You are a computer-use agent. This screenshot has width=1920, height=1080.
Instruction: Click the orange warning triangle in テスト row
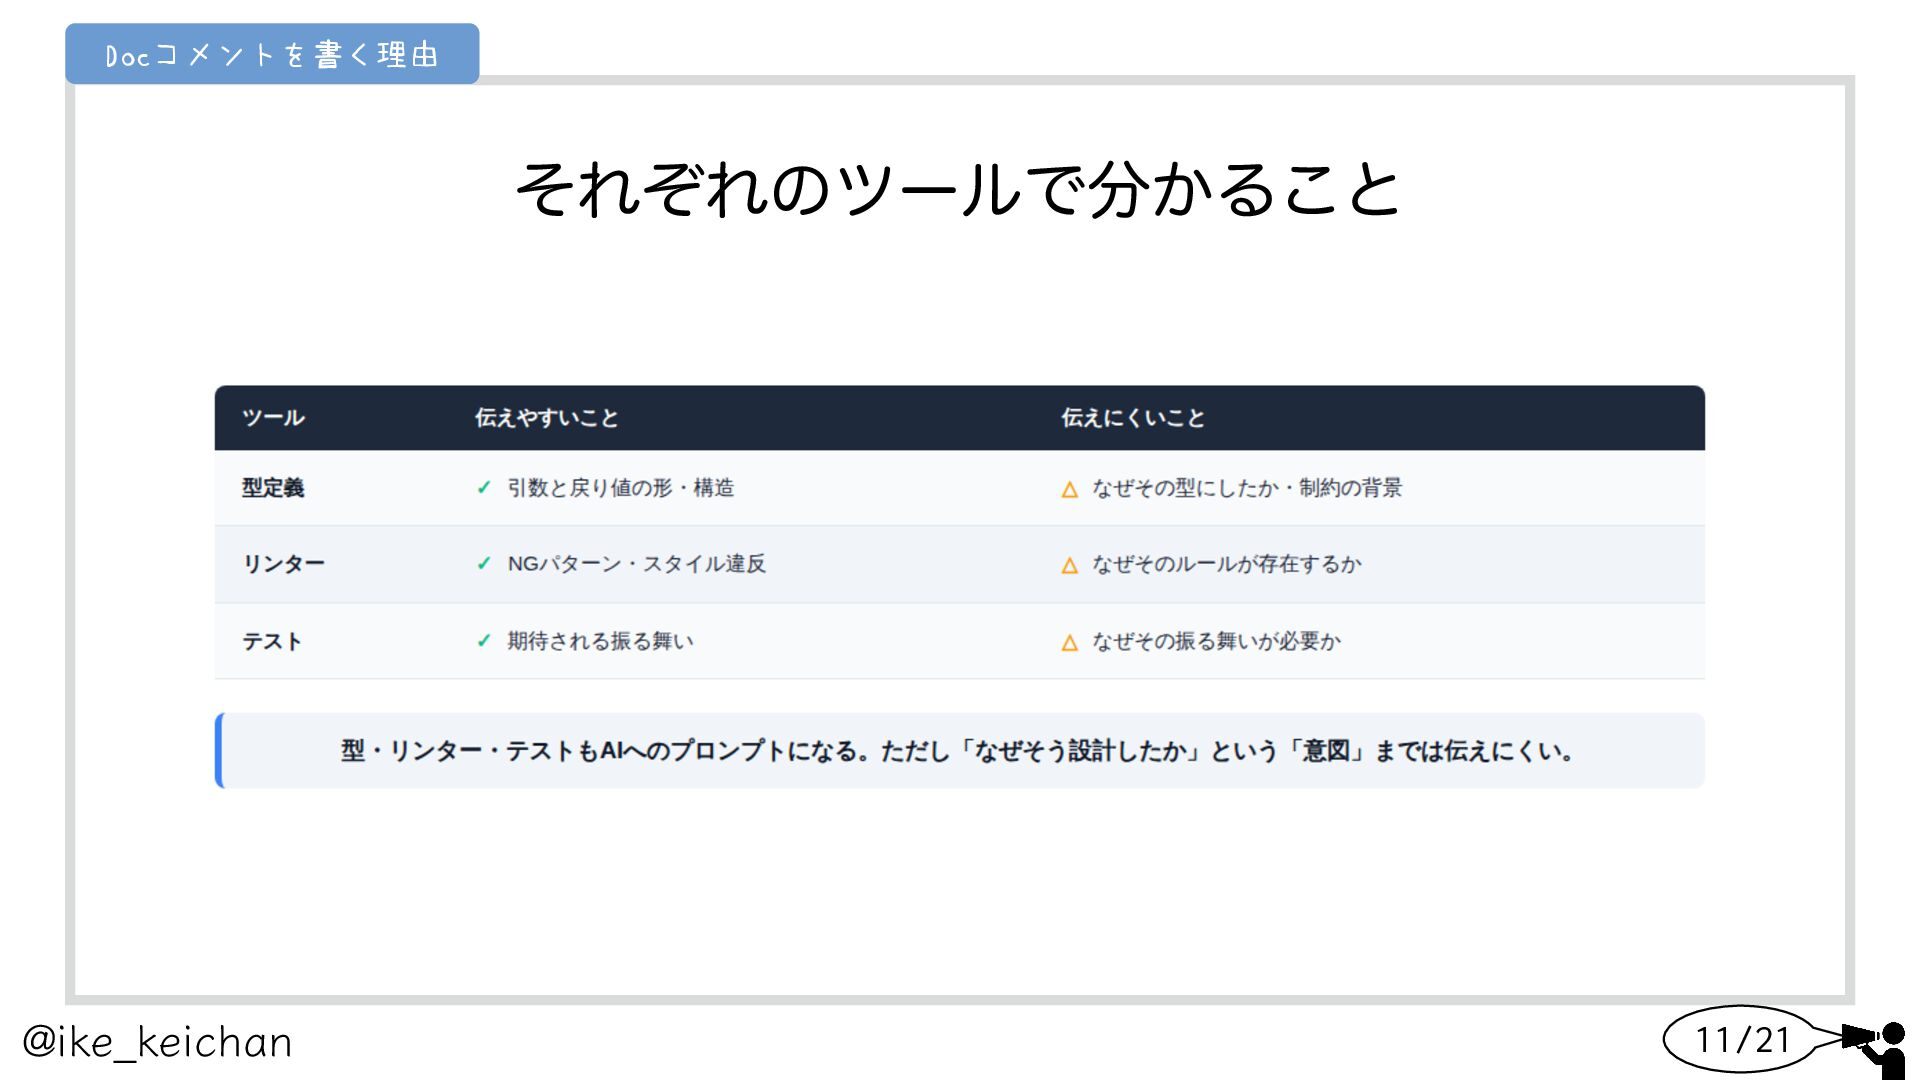[1069, 642]
